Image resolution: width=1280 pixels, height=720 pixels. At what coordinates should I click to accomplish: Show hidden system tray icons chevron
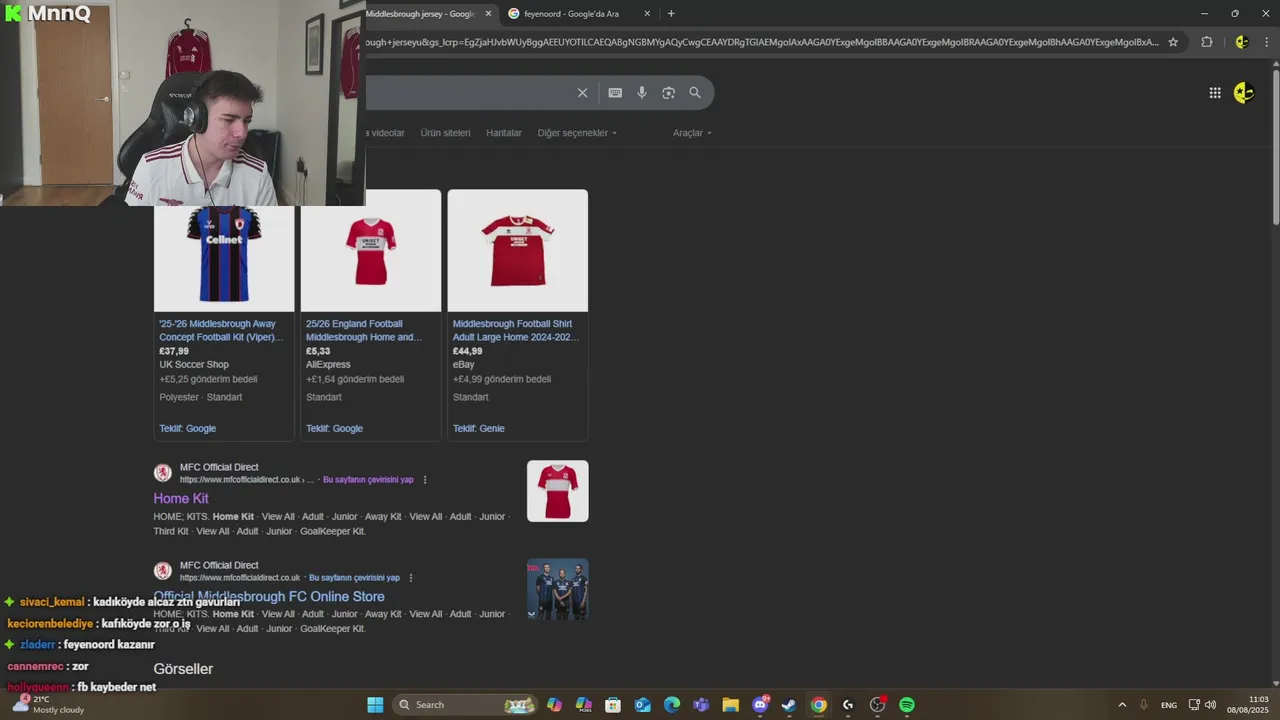[1122, 705]
